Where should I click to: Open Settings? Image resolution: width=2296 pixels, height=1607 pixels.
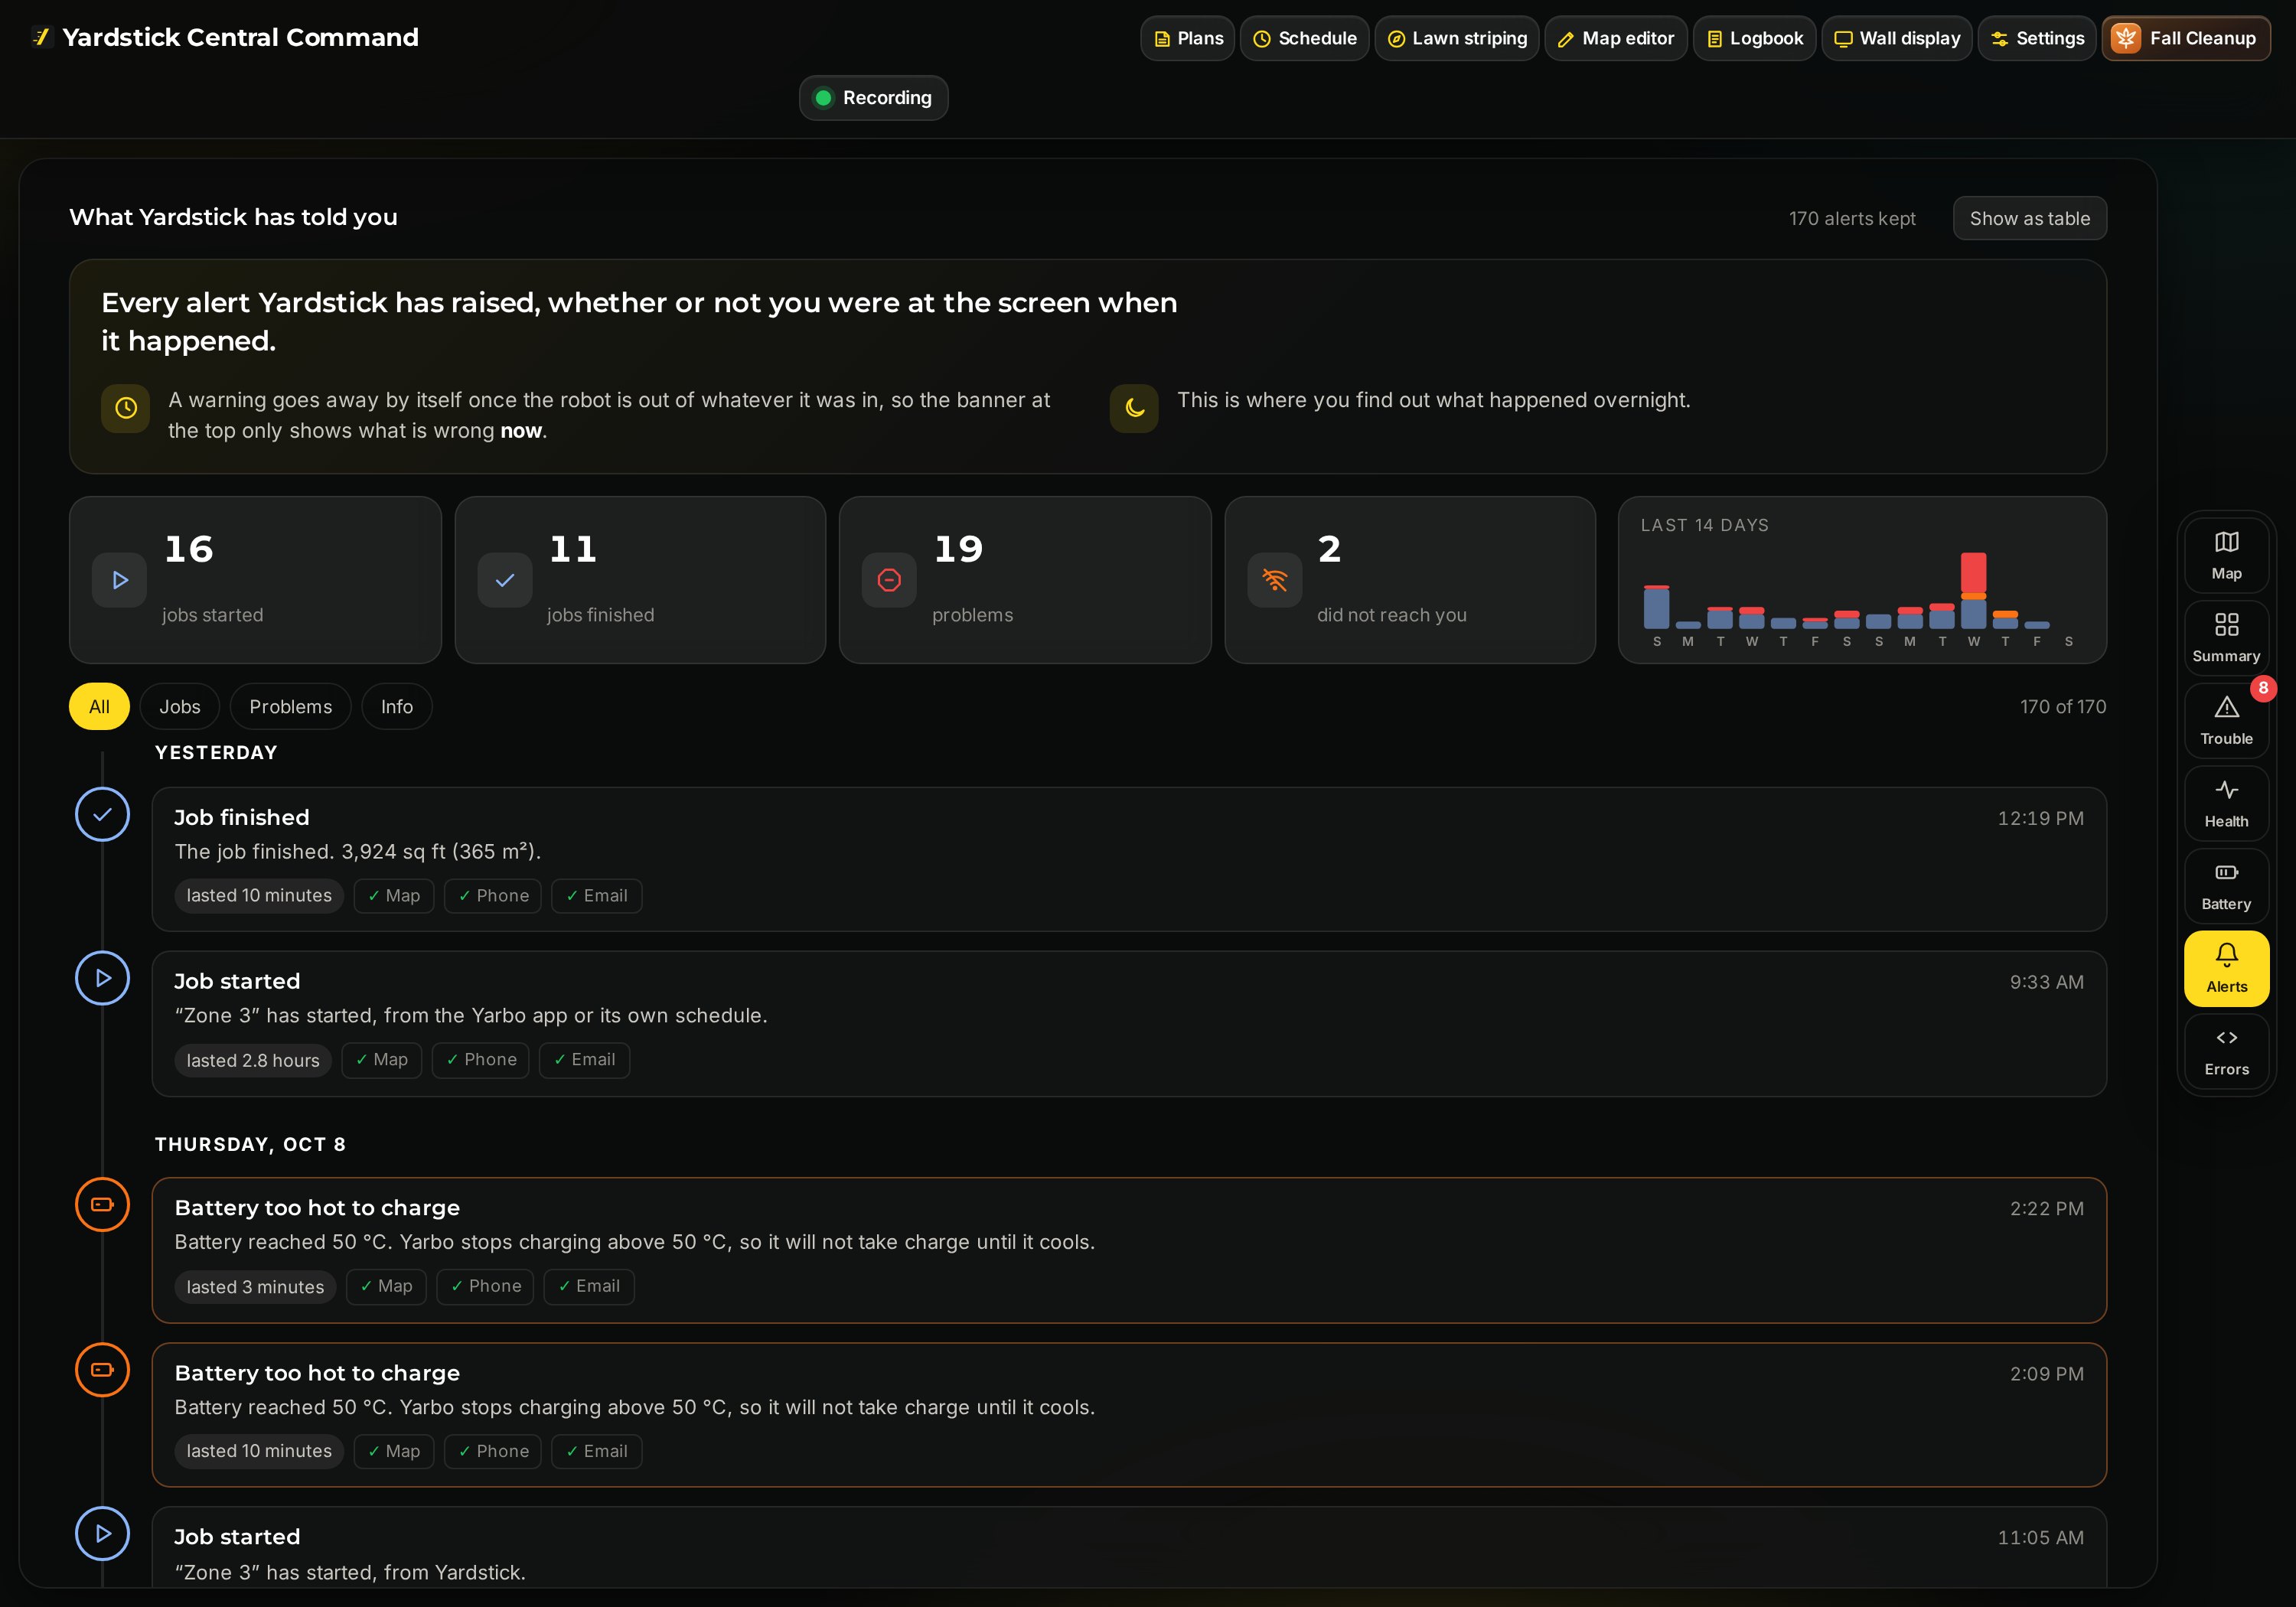click(x=2037, y=38)
